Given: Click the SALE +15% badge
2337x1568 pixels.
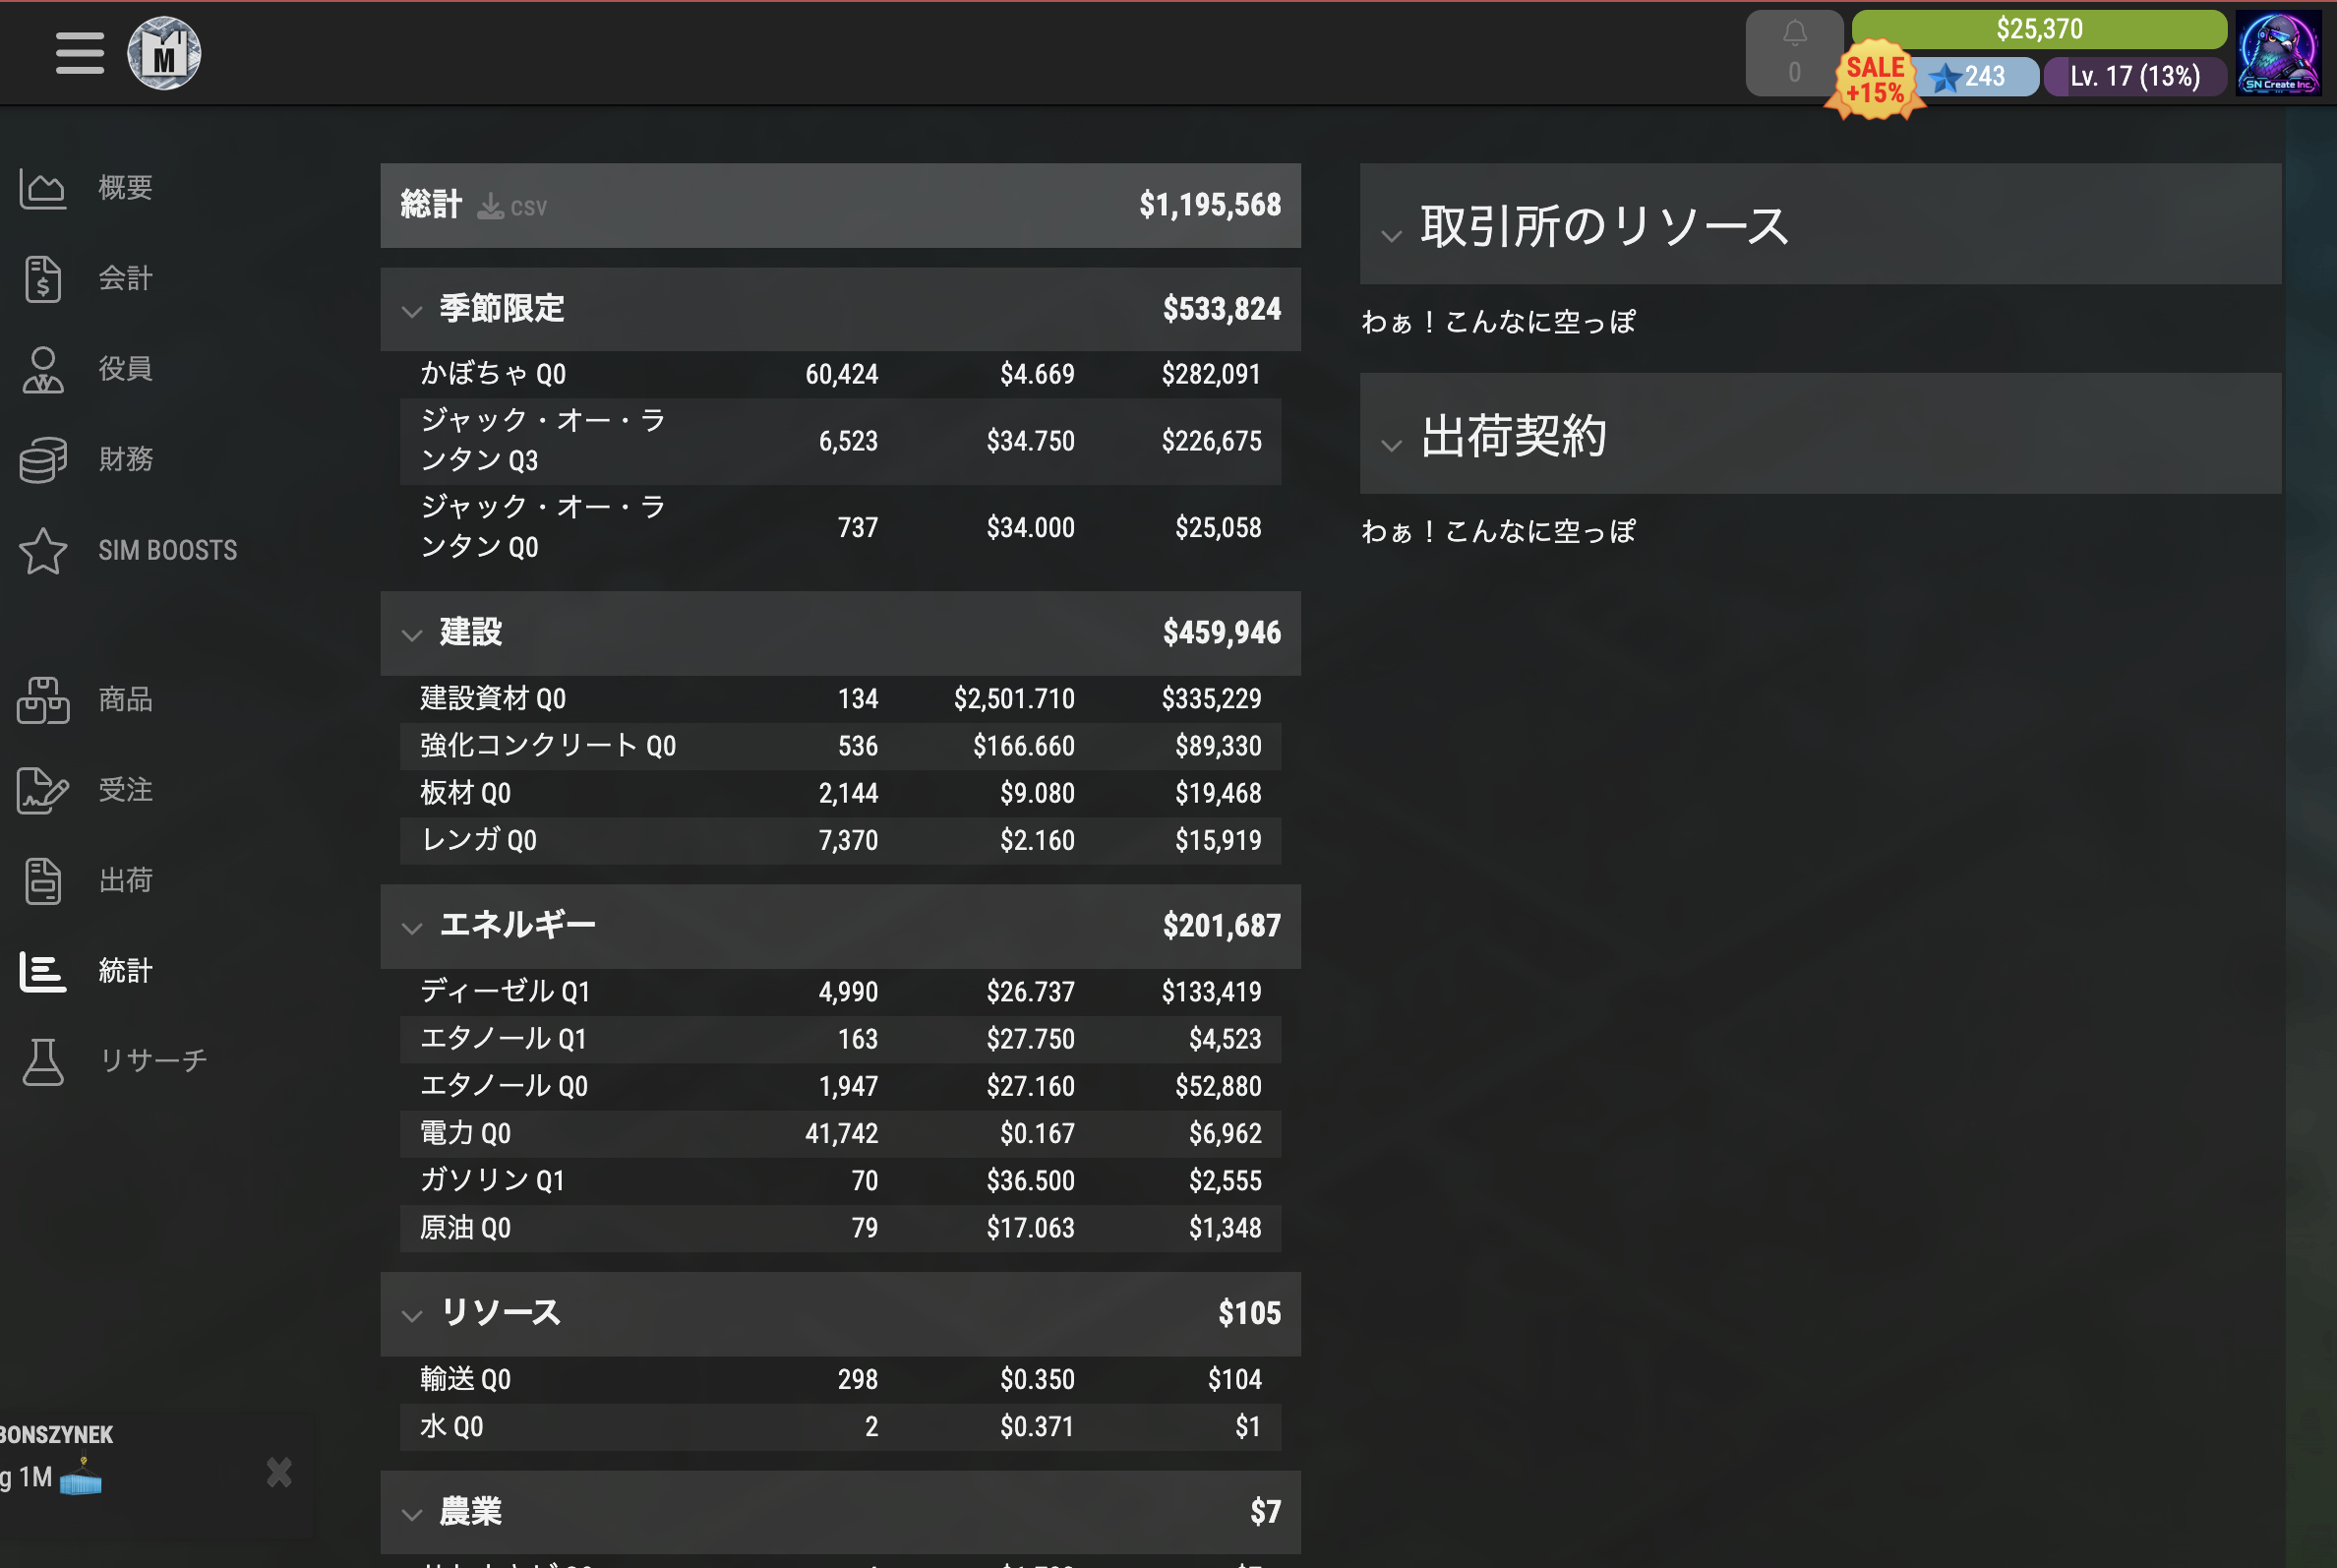Looking at the screenshot, I should click(1874, 80).
